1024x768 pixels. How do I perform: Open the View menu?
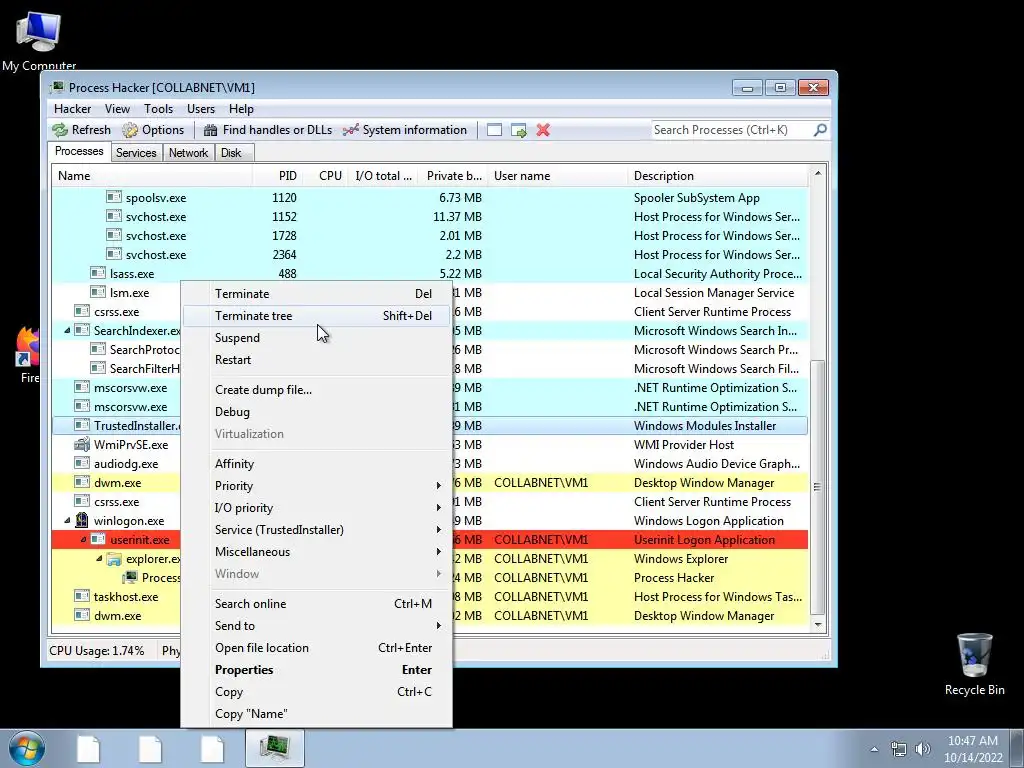coord(118,109)
